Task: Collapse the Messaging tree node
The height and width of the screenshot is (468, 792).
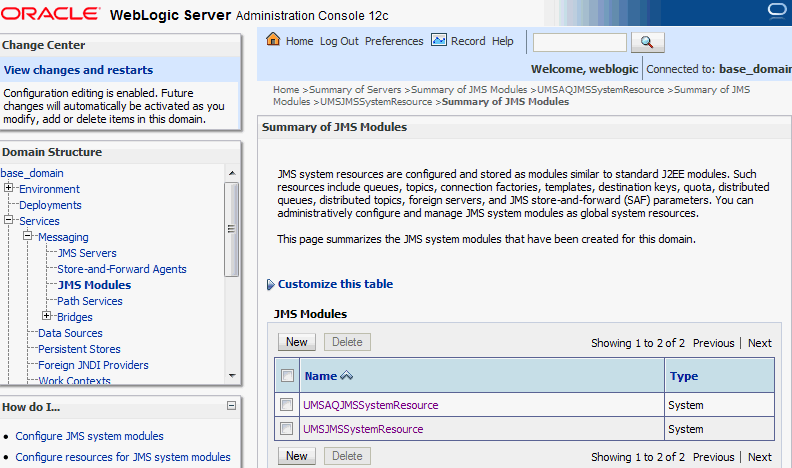Action: point(27,236)
